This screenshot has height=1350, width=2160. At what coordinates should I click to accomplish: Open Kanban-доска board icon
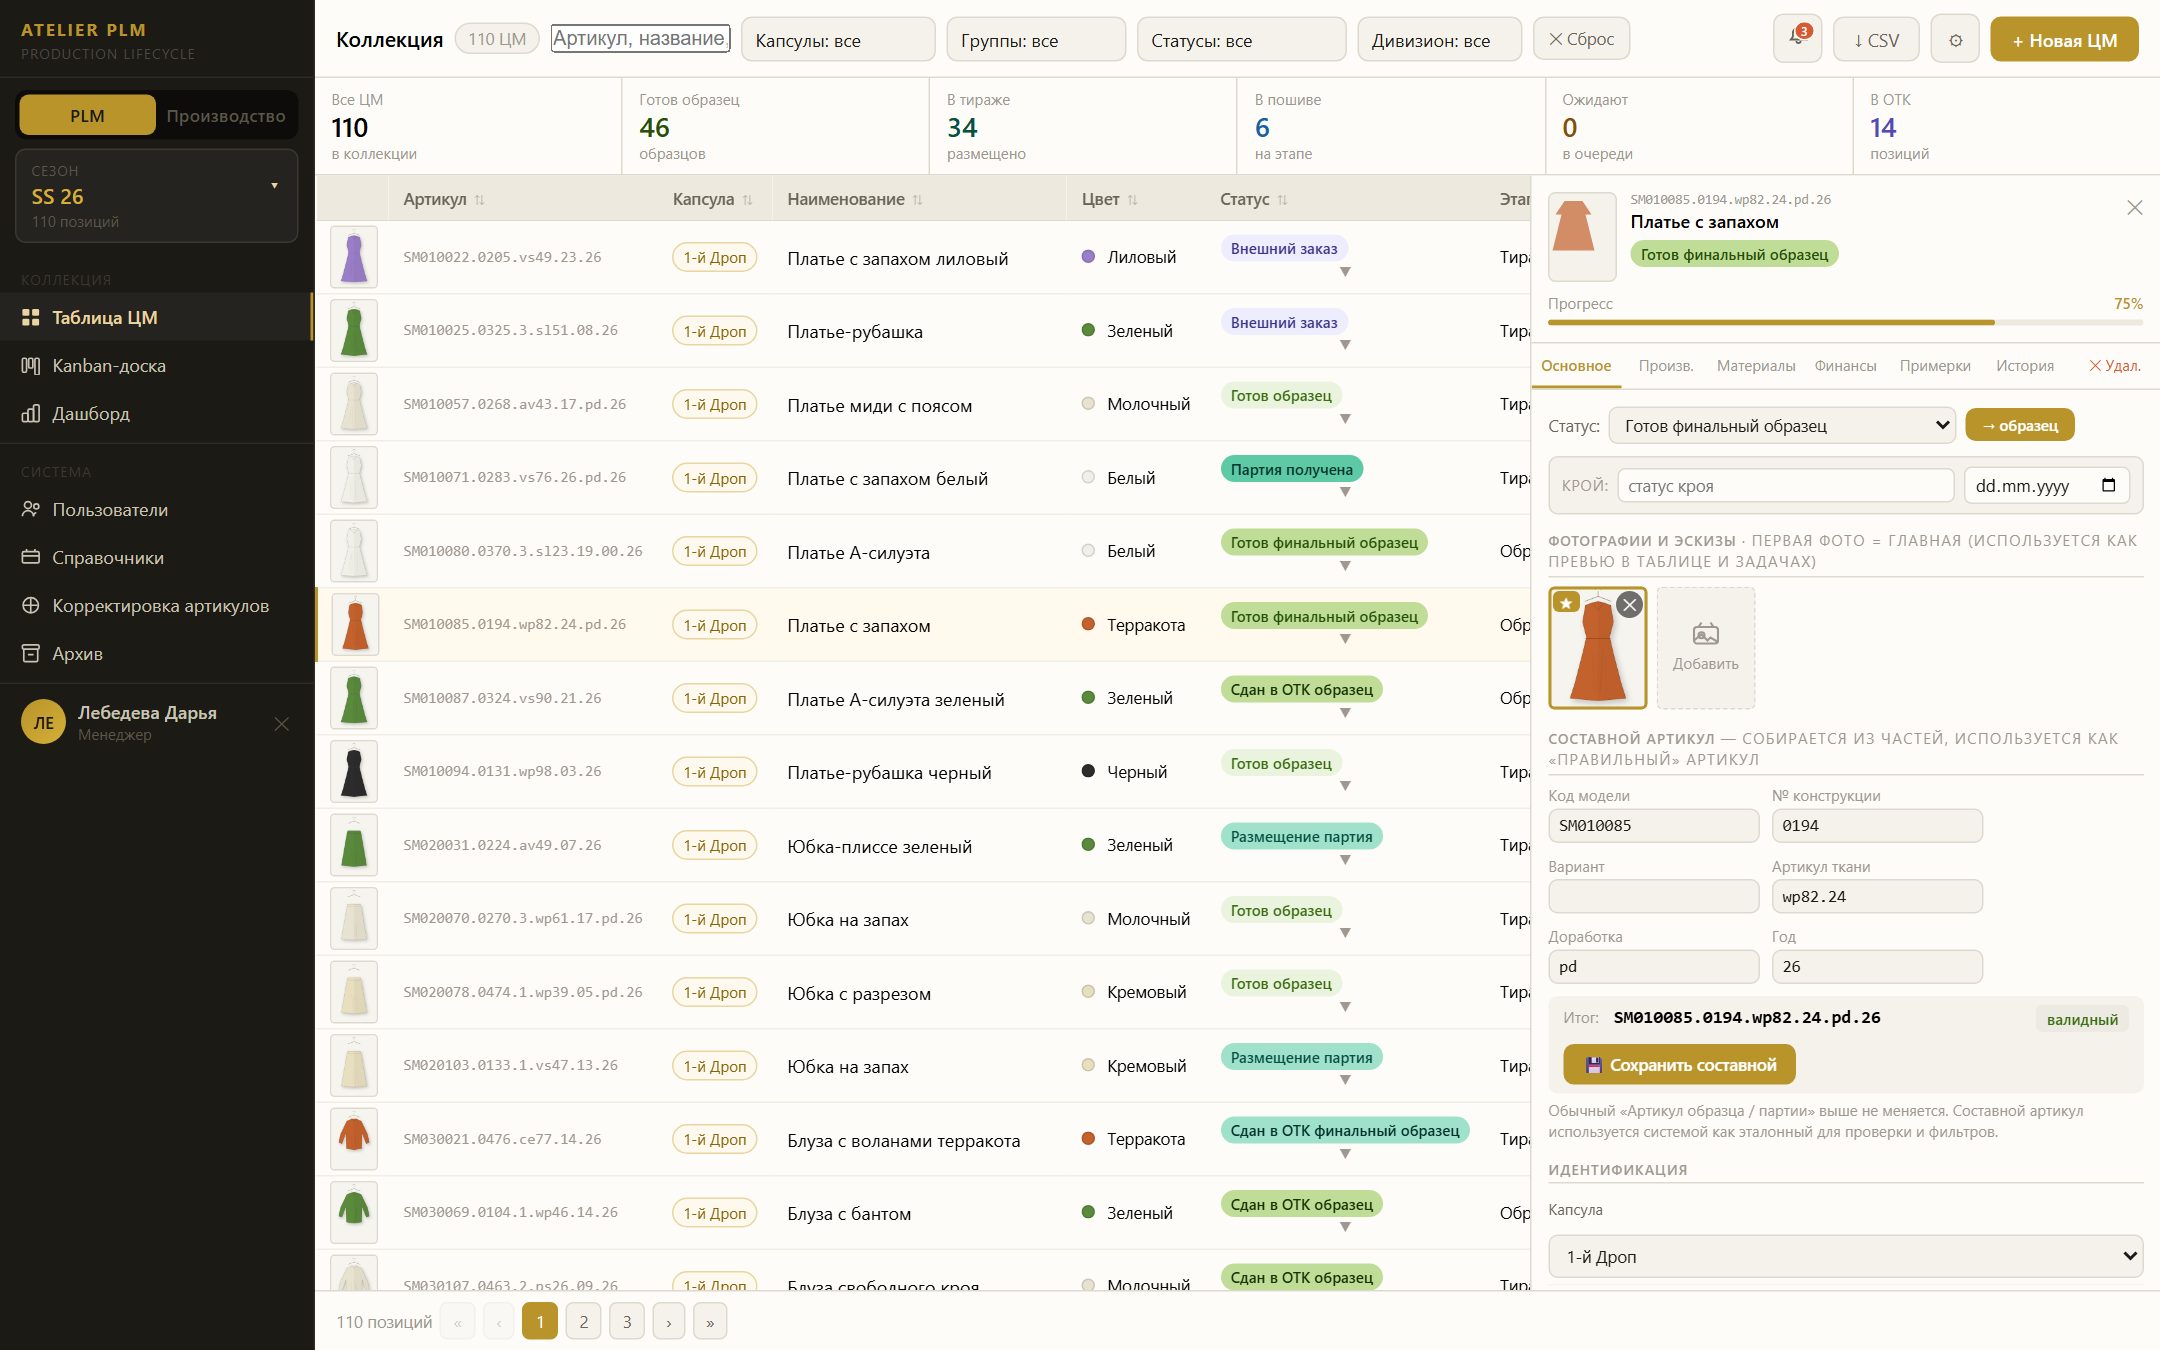coord(31,365)
